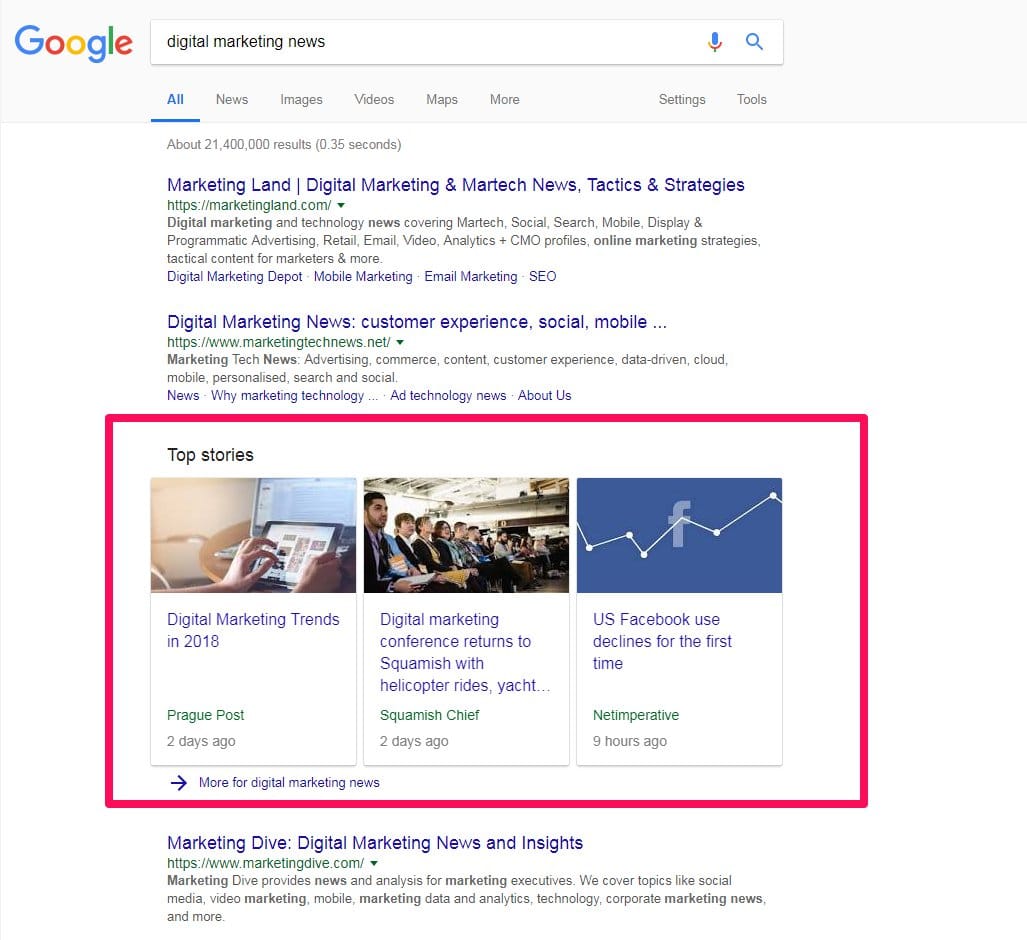
Task: Open tablet photo thumbnail in Top stories
Action: [253, 535]
